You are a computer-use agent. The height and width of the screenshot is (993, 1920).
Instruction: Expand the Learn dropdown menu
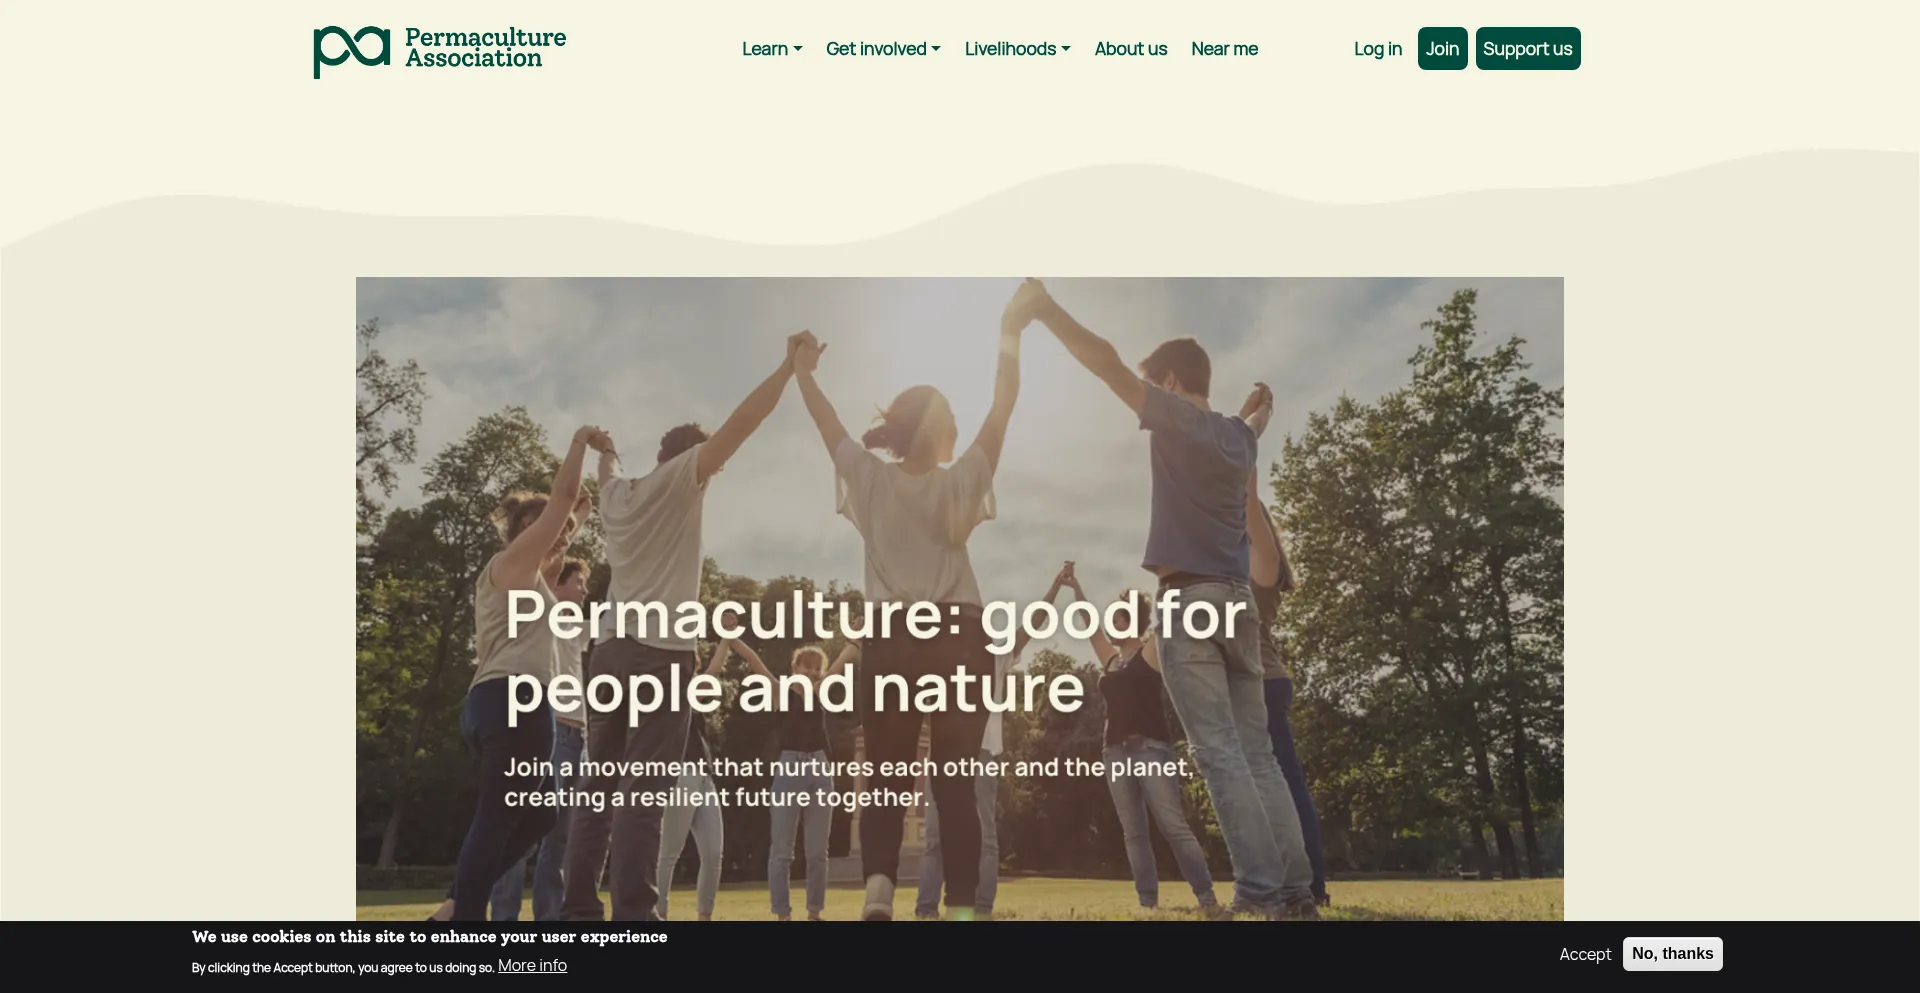pyautogui.click(x=772, y=49)
